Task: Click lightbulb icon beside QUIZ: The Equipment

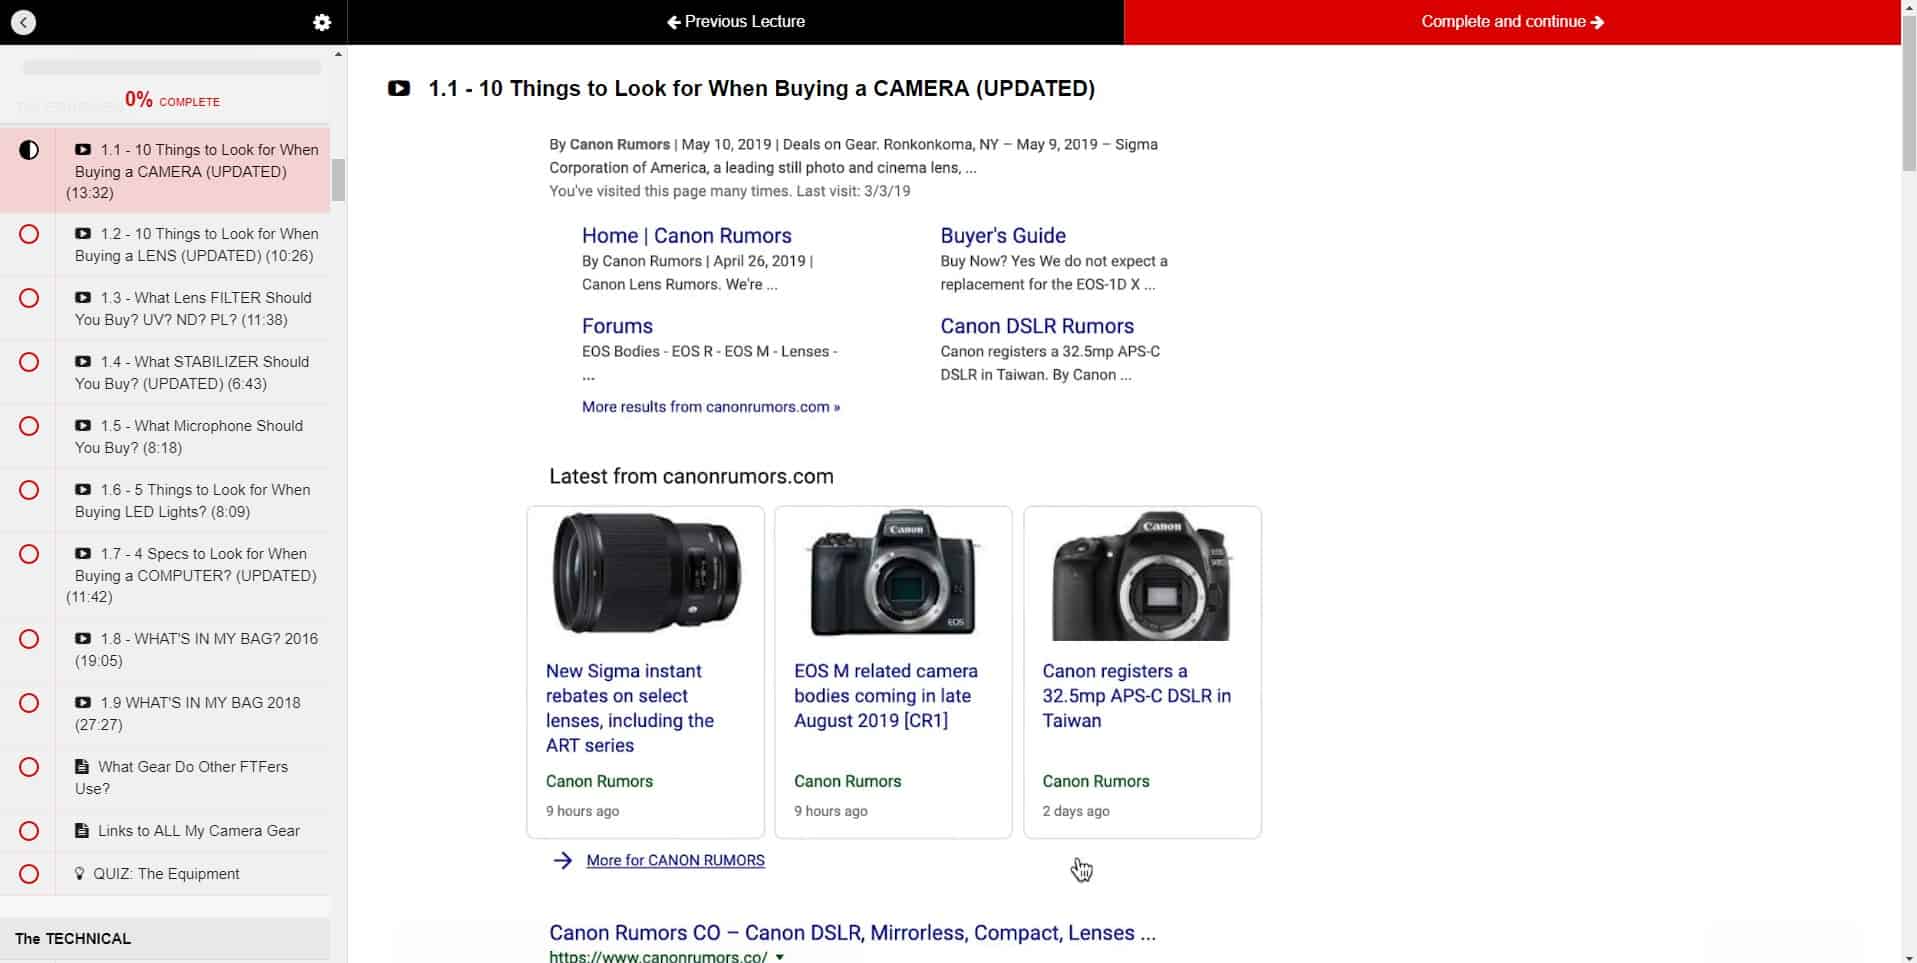Action: coord(80,874)
